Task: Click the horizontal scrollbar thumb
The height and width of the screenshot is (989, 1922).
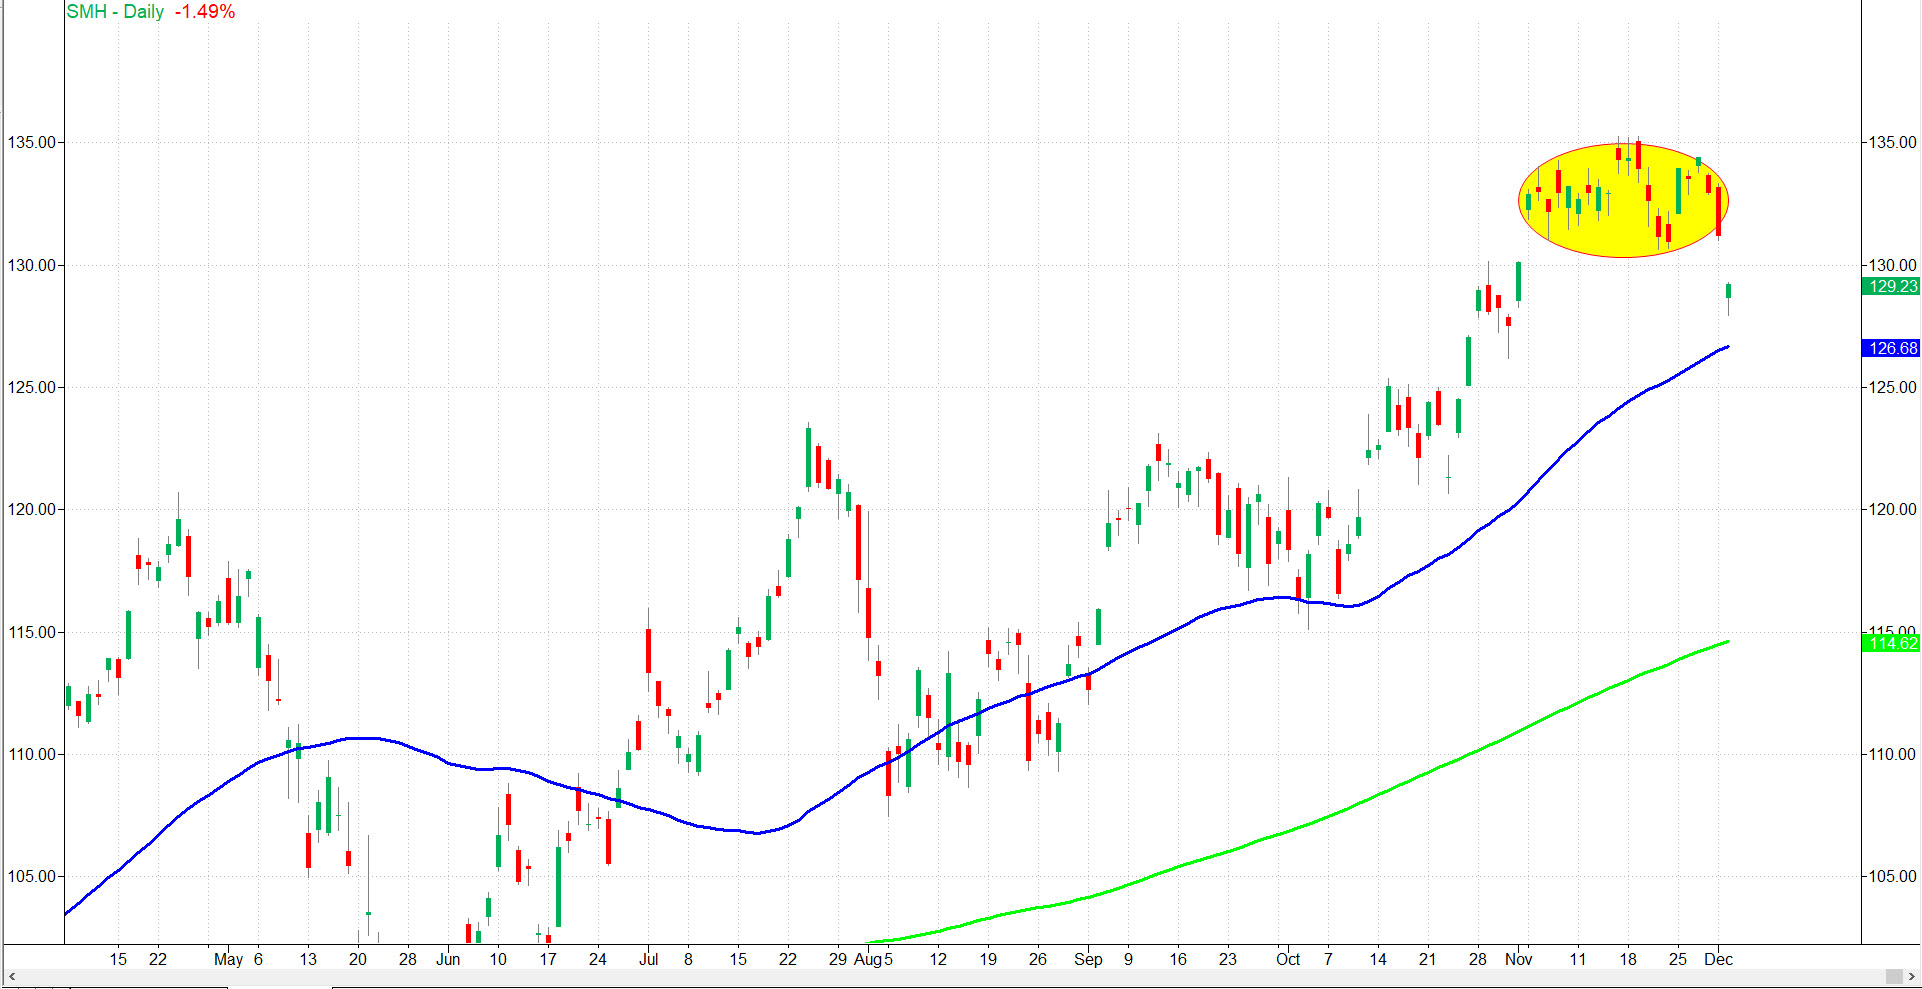Action: (x=1894, y=977)
